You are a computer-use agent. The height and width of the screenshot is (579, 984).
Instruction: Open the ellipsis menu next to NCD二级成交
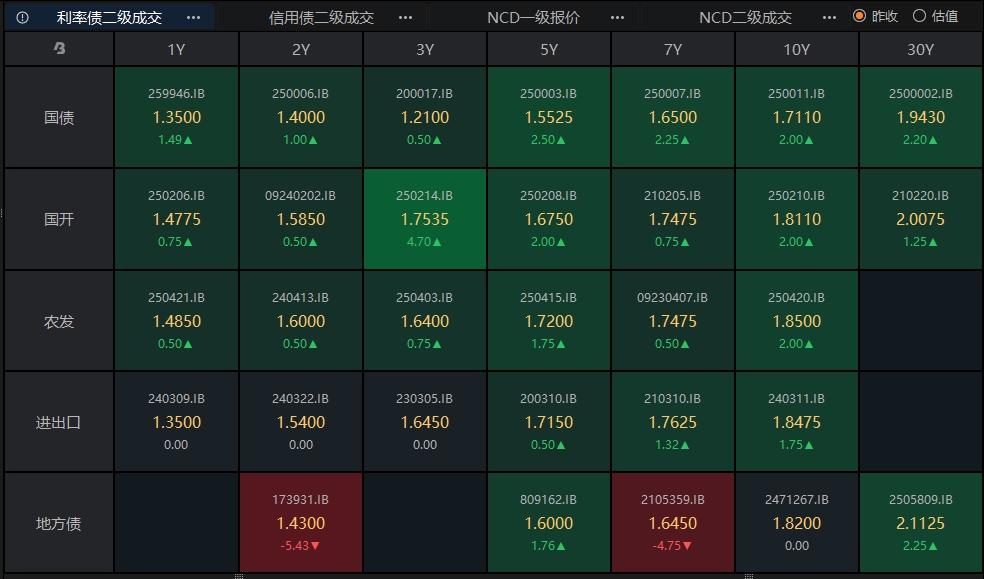coord(829,18)
